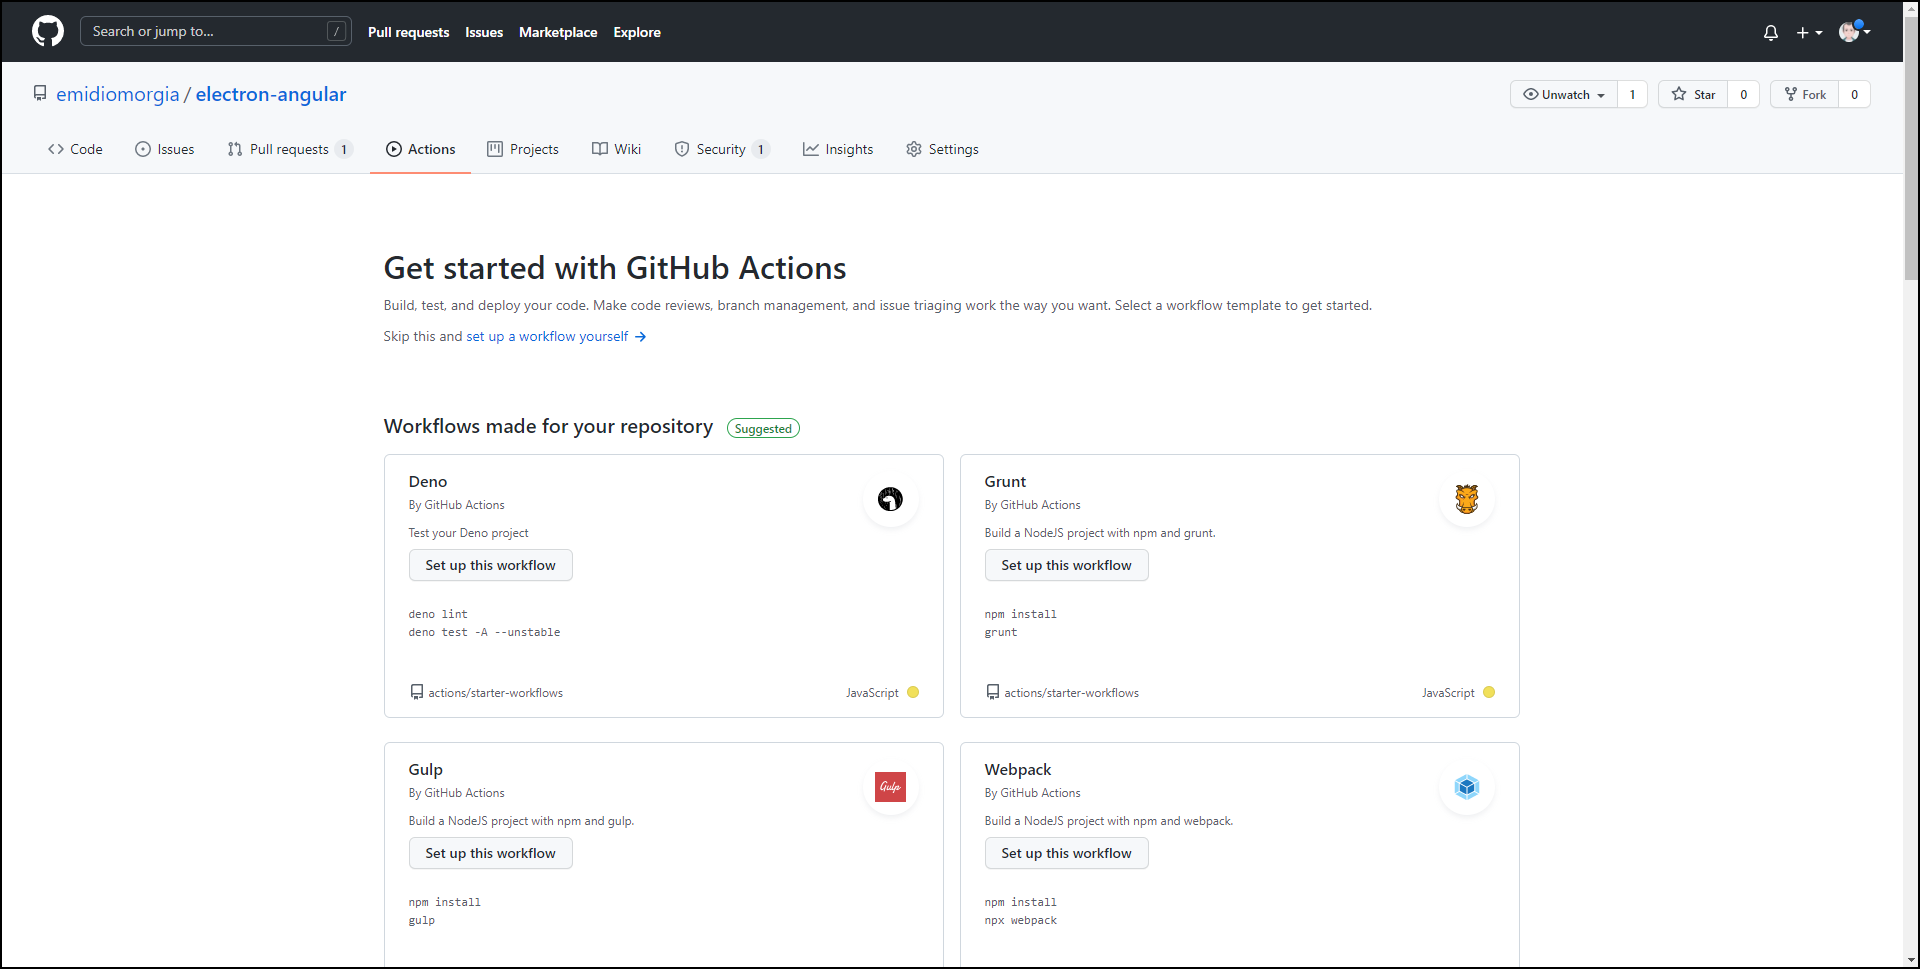
Task: Click the Deno workflow logo icon
Action: tap(890, 499)
